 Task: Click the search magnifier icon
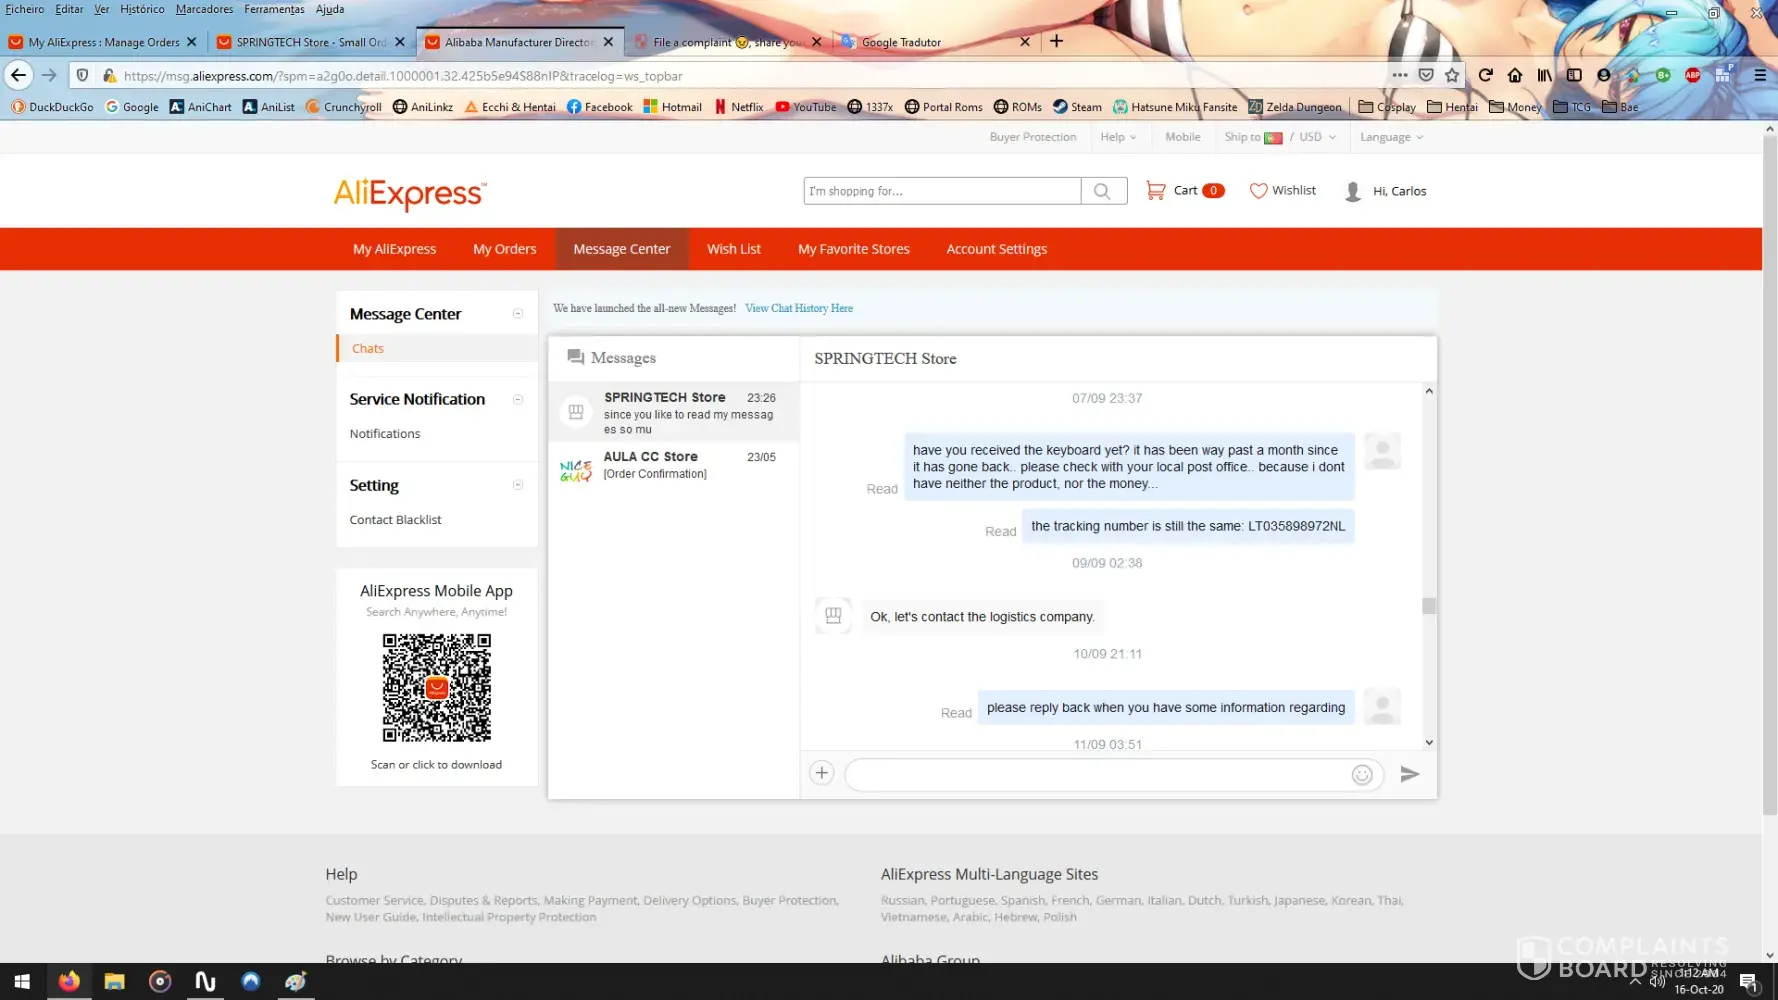pyautogui.click(x=1102, y=191)
